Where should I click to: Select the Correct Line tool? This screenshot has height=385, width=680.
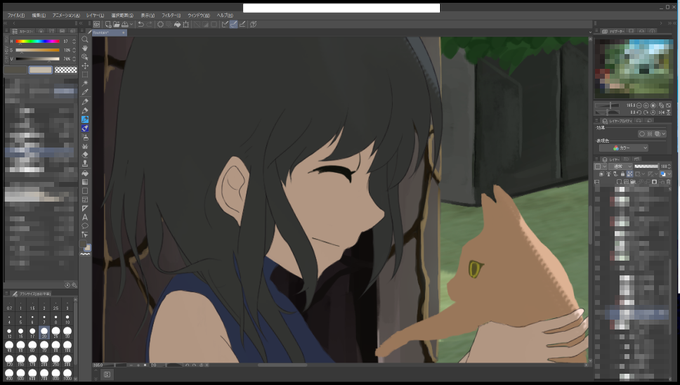[85, 234]
